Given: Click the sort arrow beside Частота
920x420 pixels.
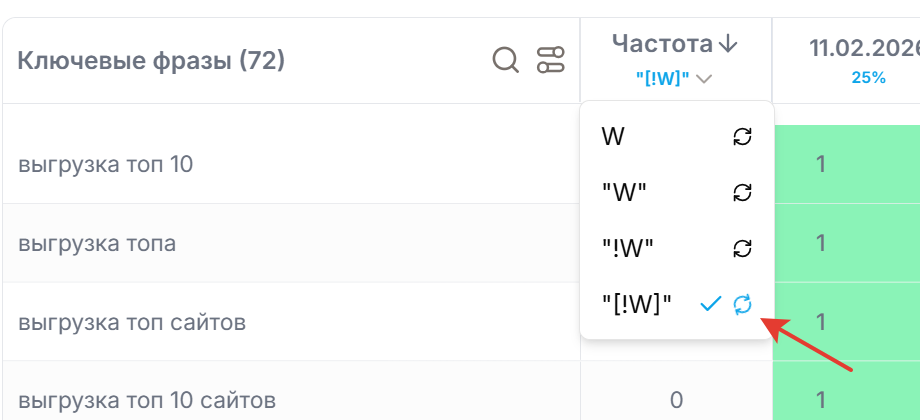Looking at the screenshot, I should [x=728, y=43].
